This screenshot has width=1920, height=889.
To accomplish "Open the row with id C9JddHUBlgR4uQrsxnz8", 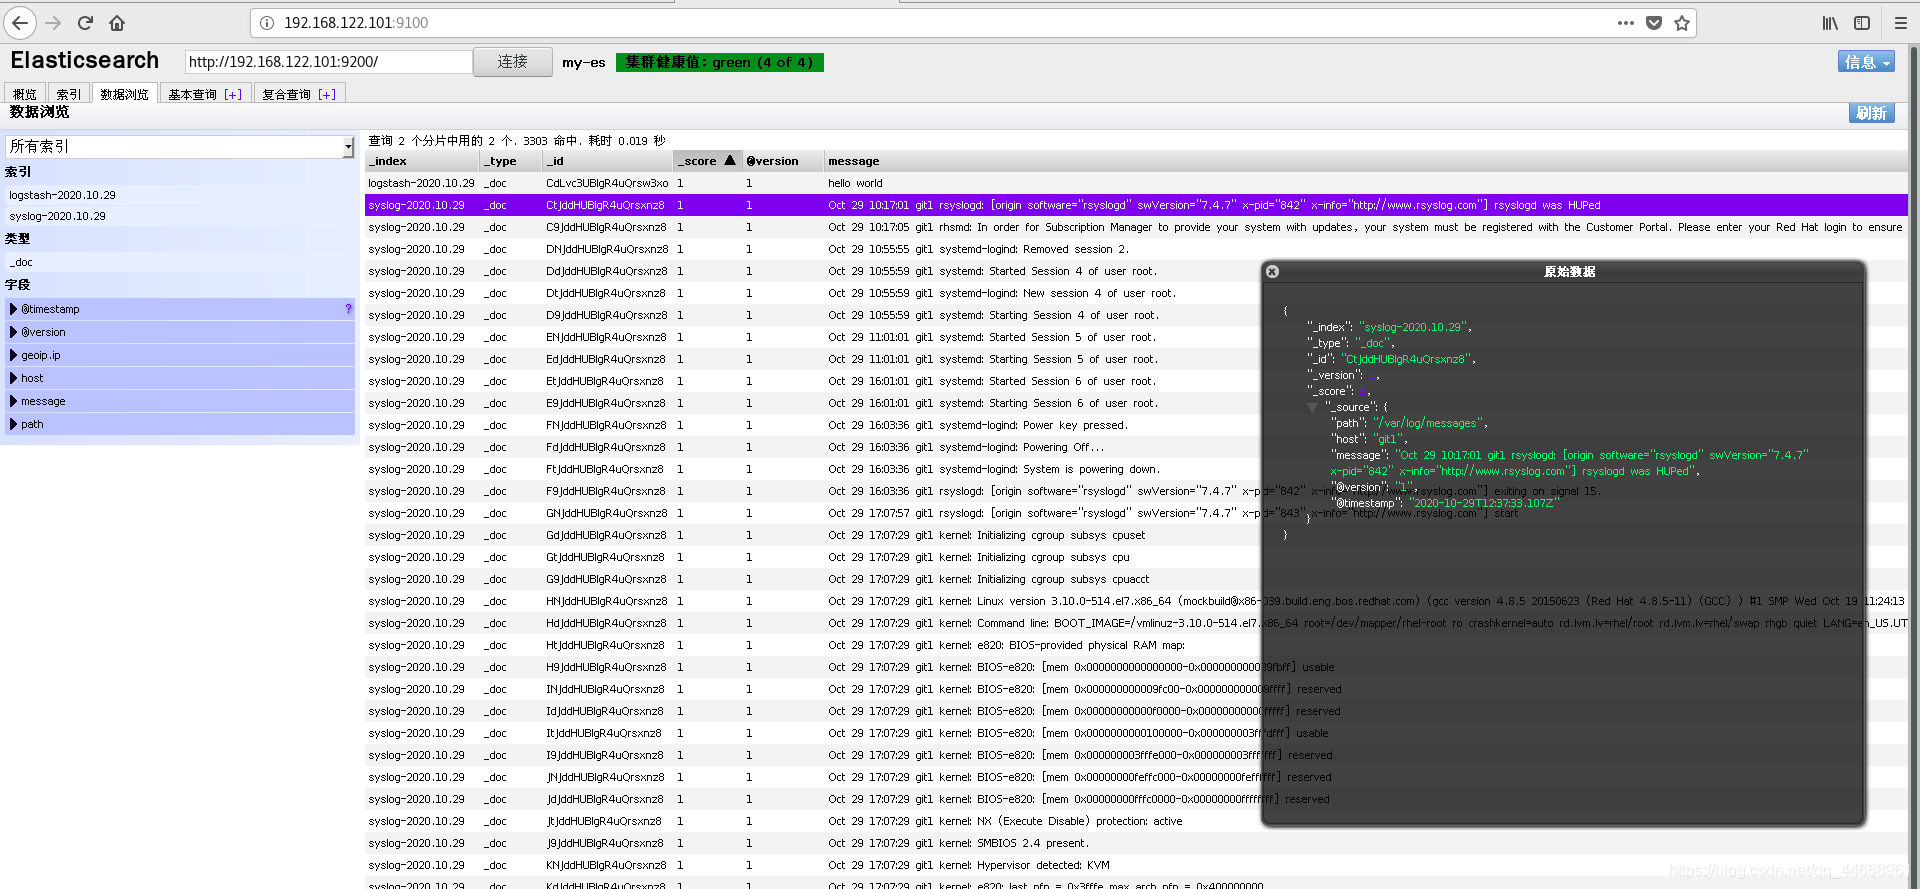I will coord(1136,227).
